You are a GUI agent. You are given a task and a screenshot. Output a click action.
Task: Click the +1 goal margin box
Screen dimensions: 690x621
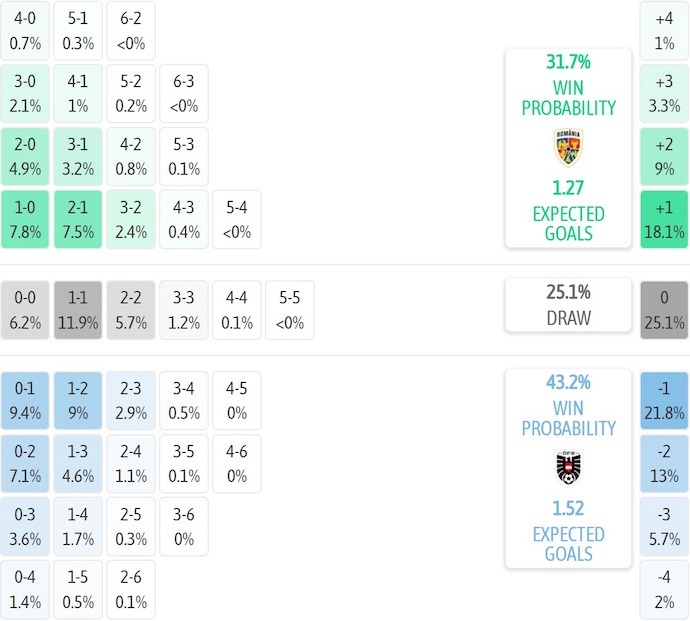[x=664, y=220]
